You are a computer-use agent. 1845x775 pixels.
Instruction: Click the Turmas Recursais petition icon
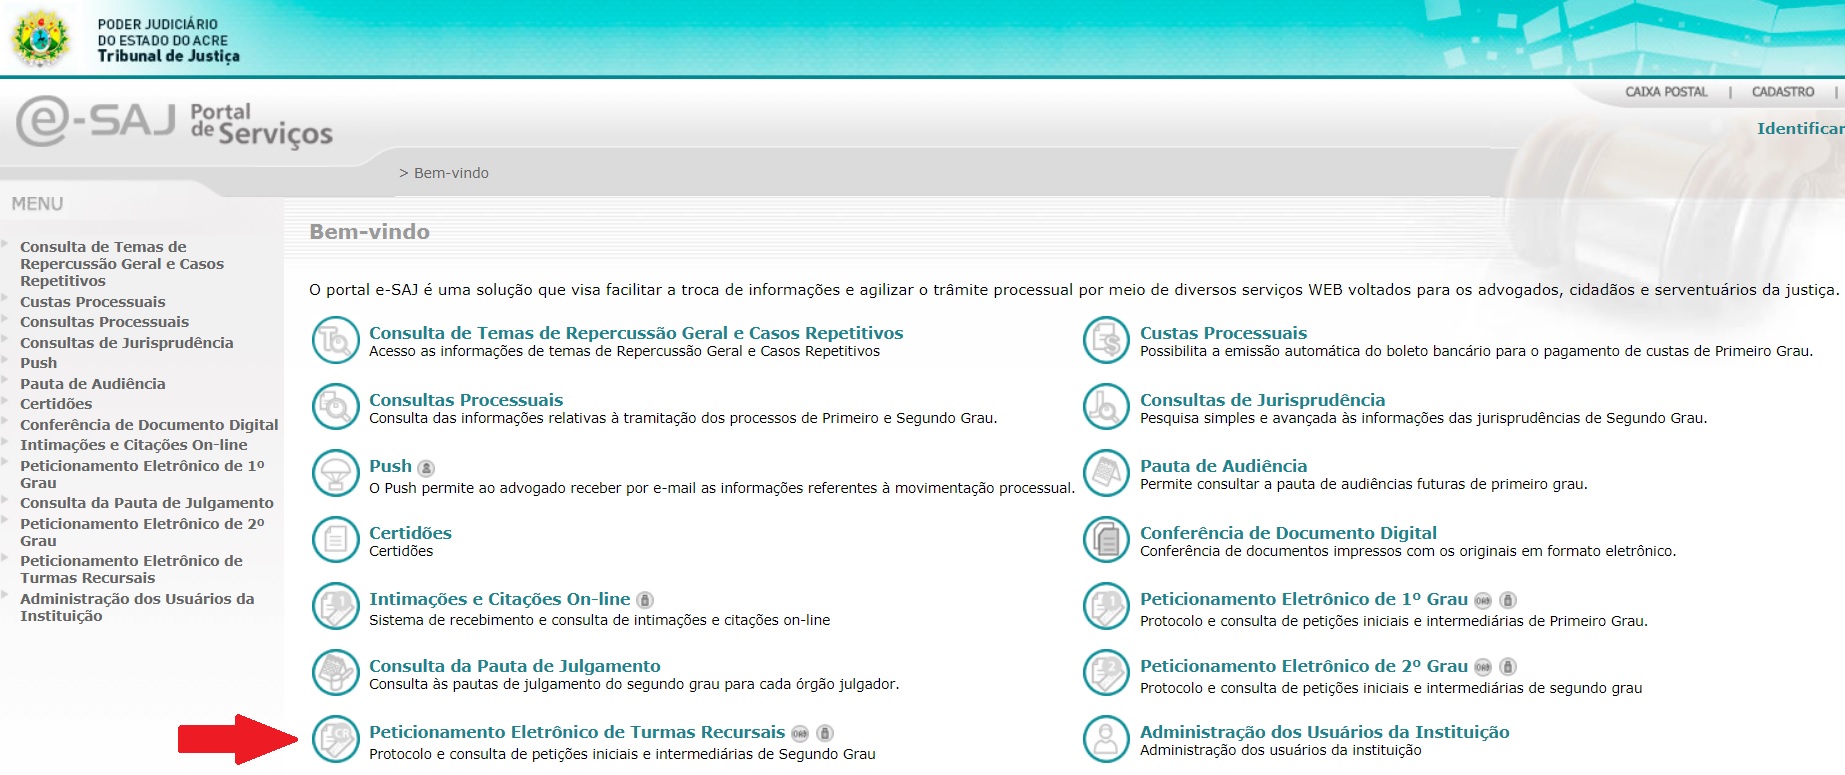(335, 739)
